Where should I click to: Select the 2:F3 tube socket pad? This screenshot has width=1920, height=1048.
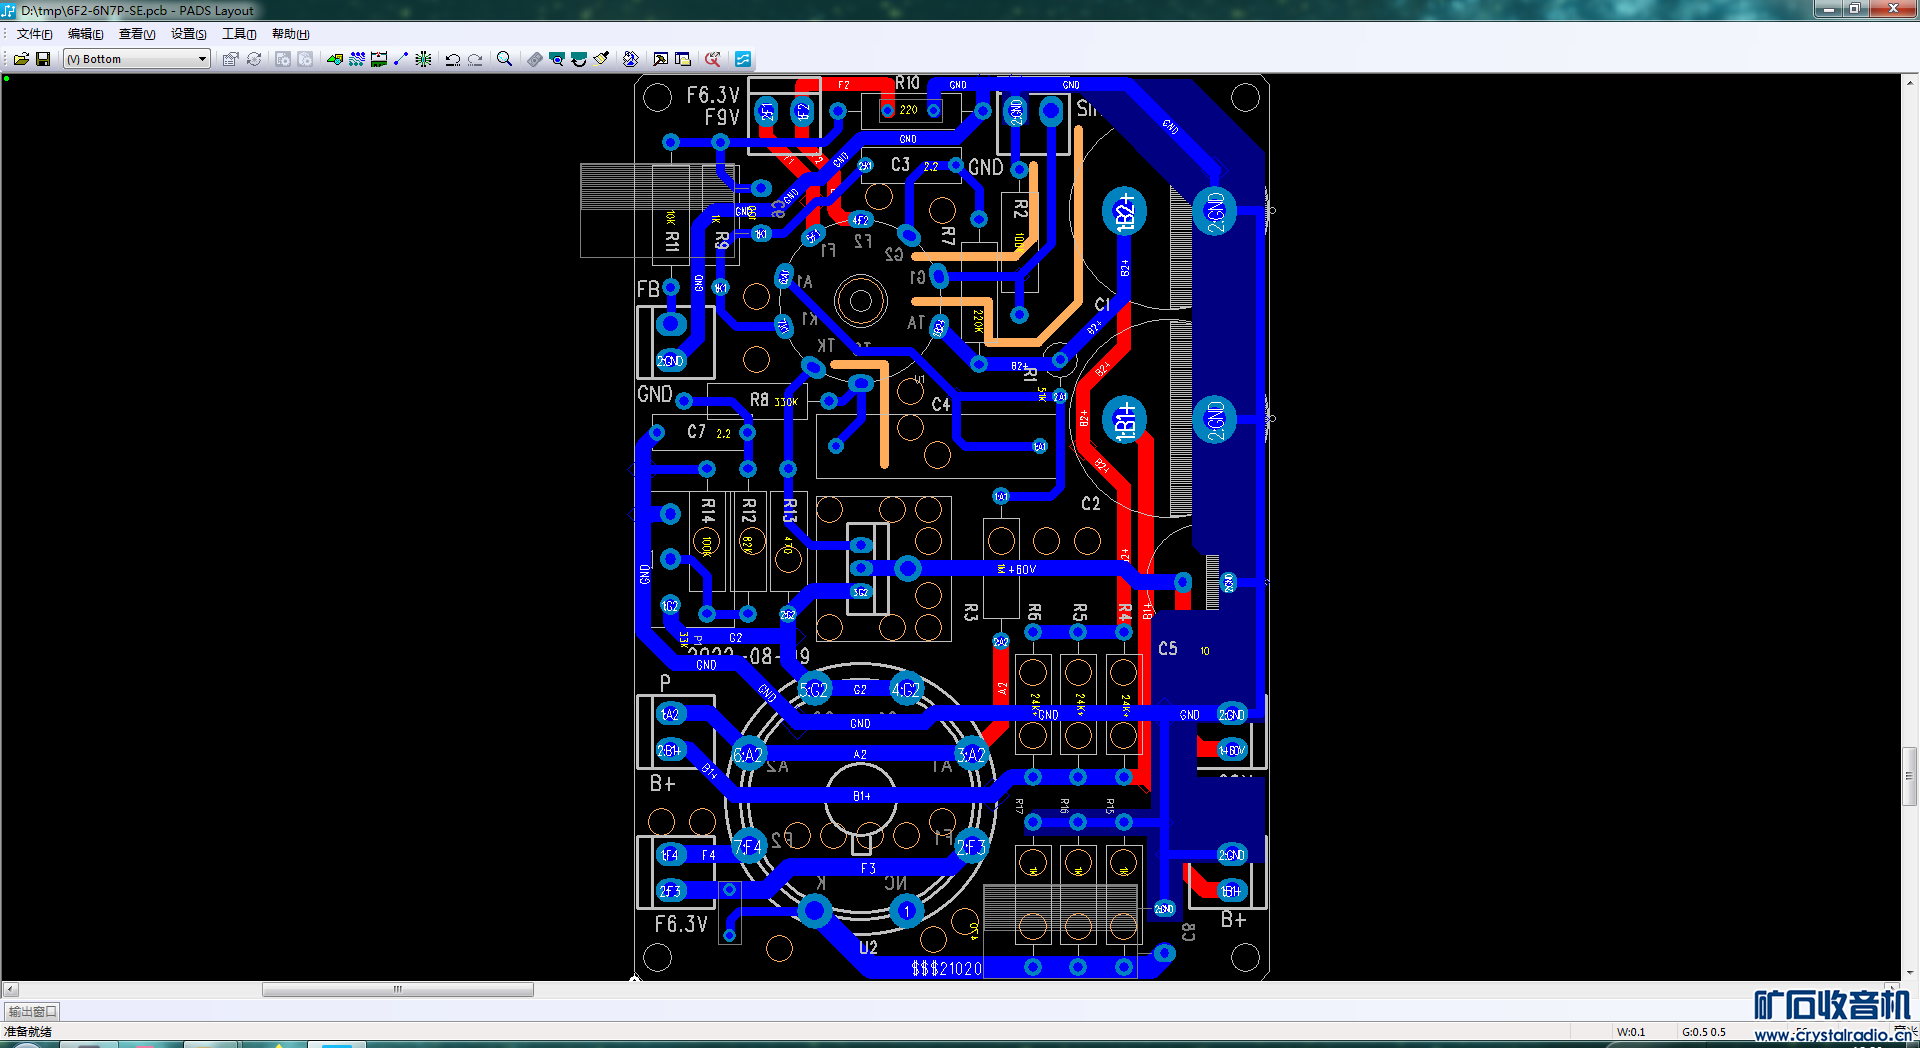pos(971,847)
